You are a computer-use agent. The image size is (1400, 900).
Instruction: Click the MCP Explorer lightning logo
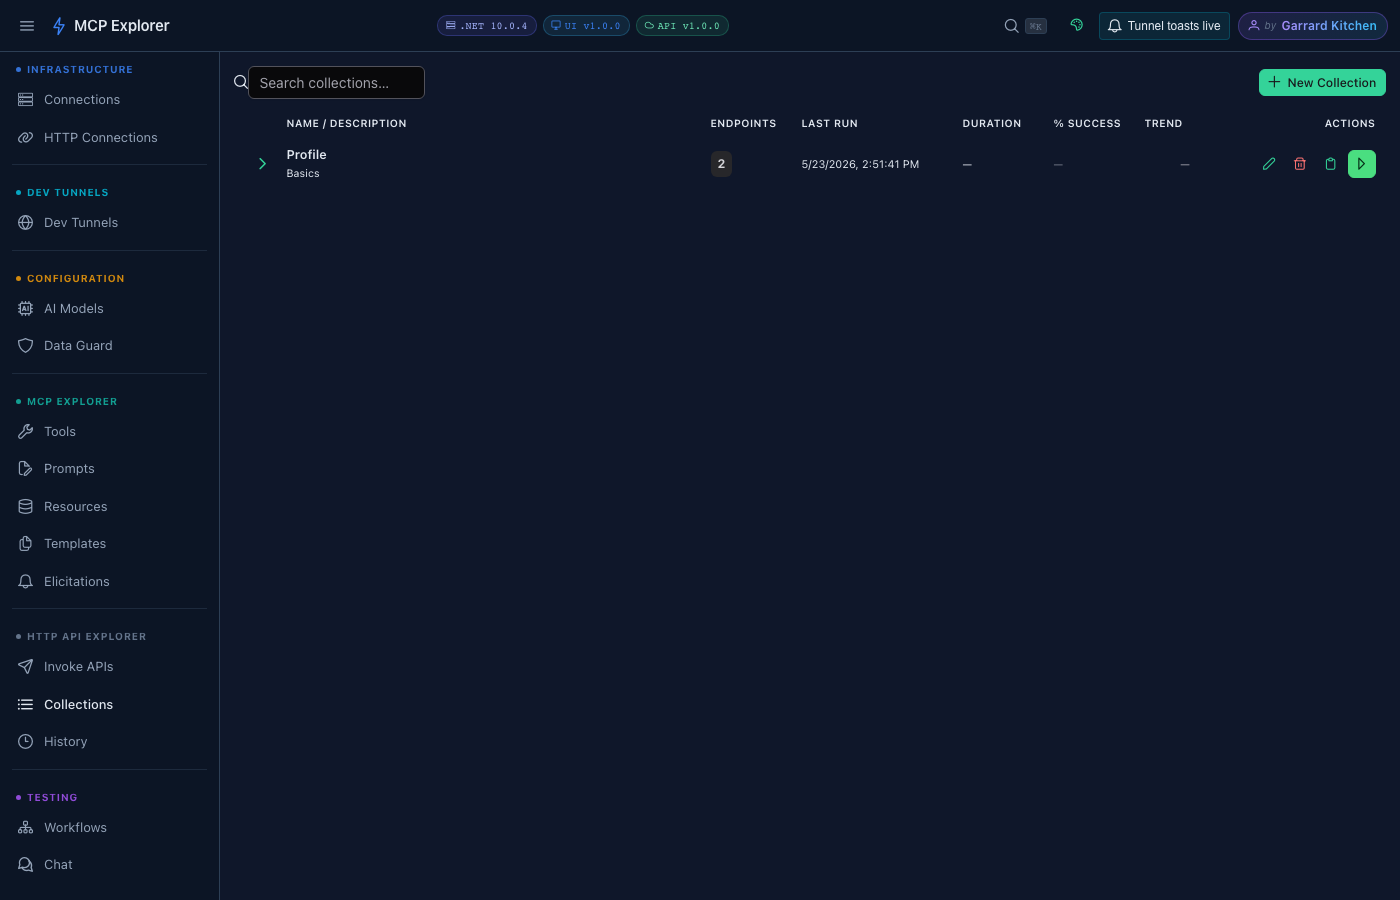pyautogui.click(x=59, y=26)
